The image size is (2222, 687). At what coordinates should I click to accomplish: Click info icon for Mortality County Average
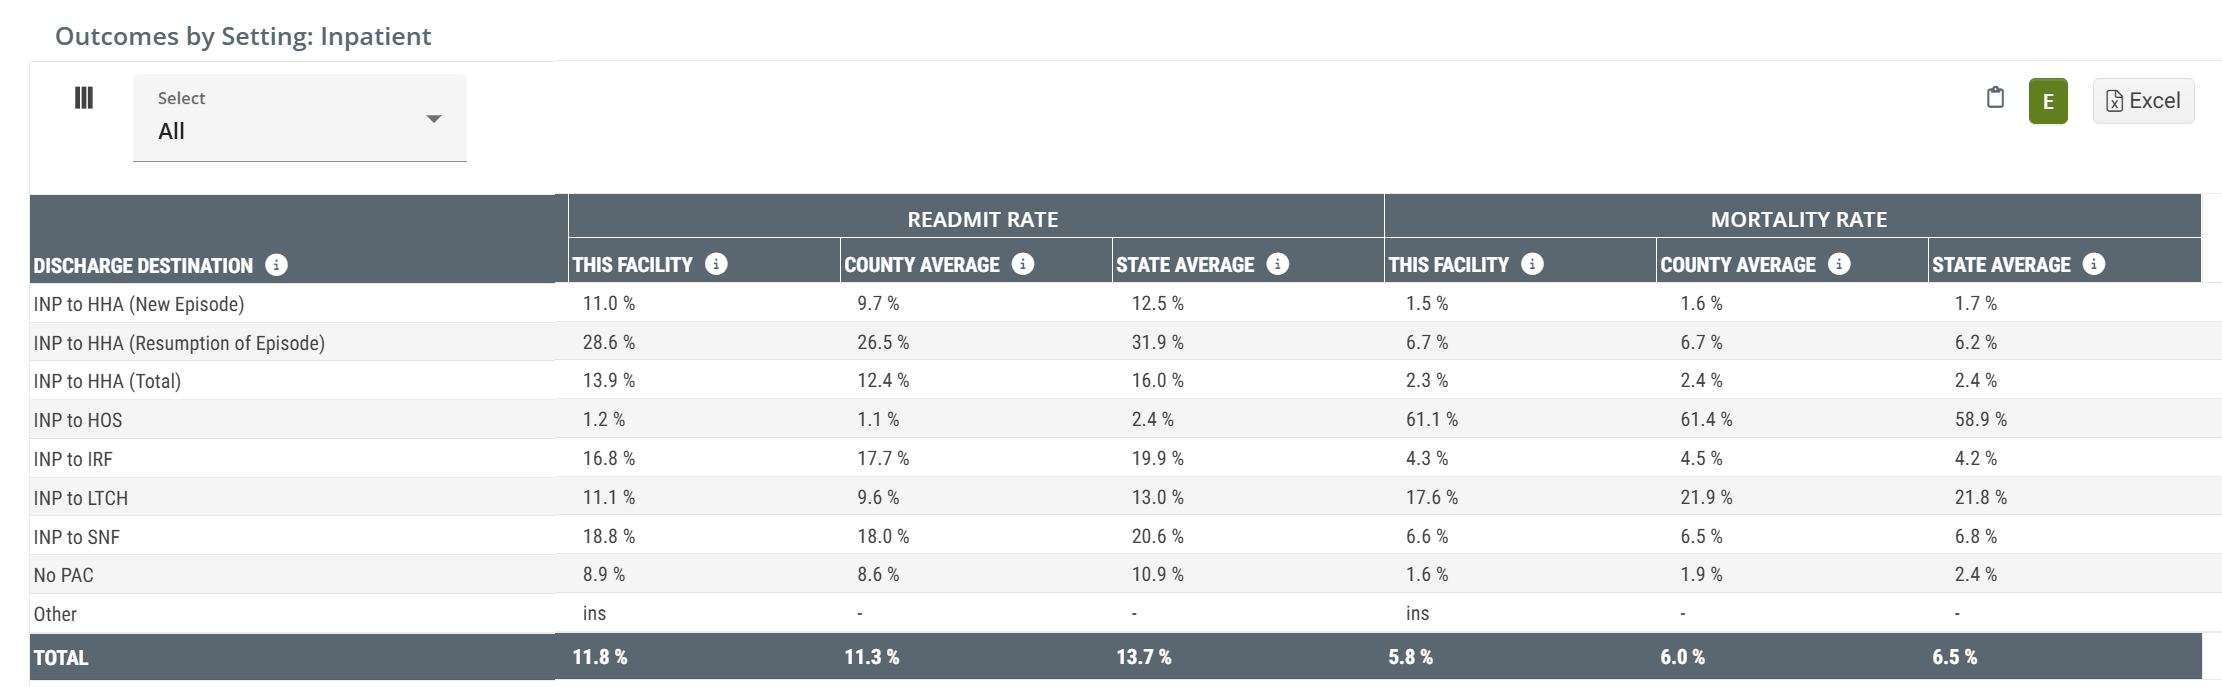[x=1839, y=264]
